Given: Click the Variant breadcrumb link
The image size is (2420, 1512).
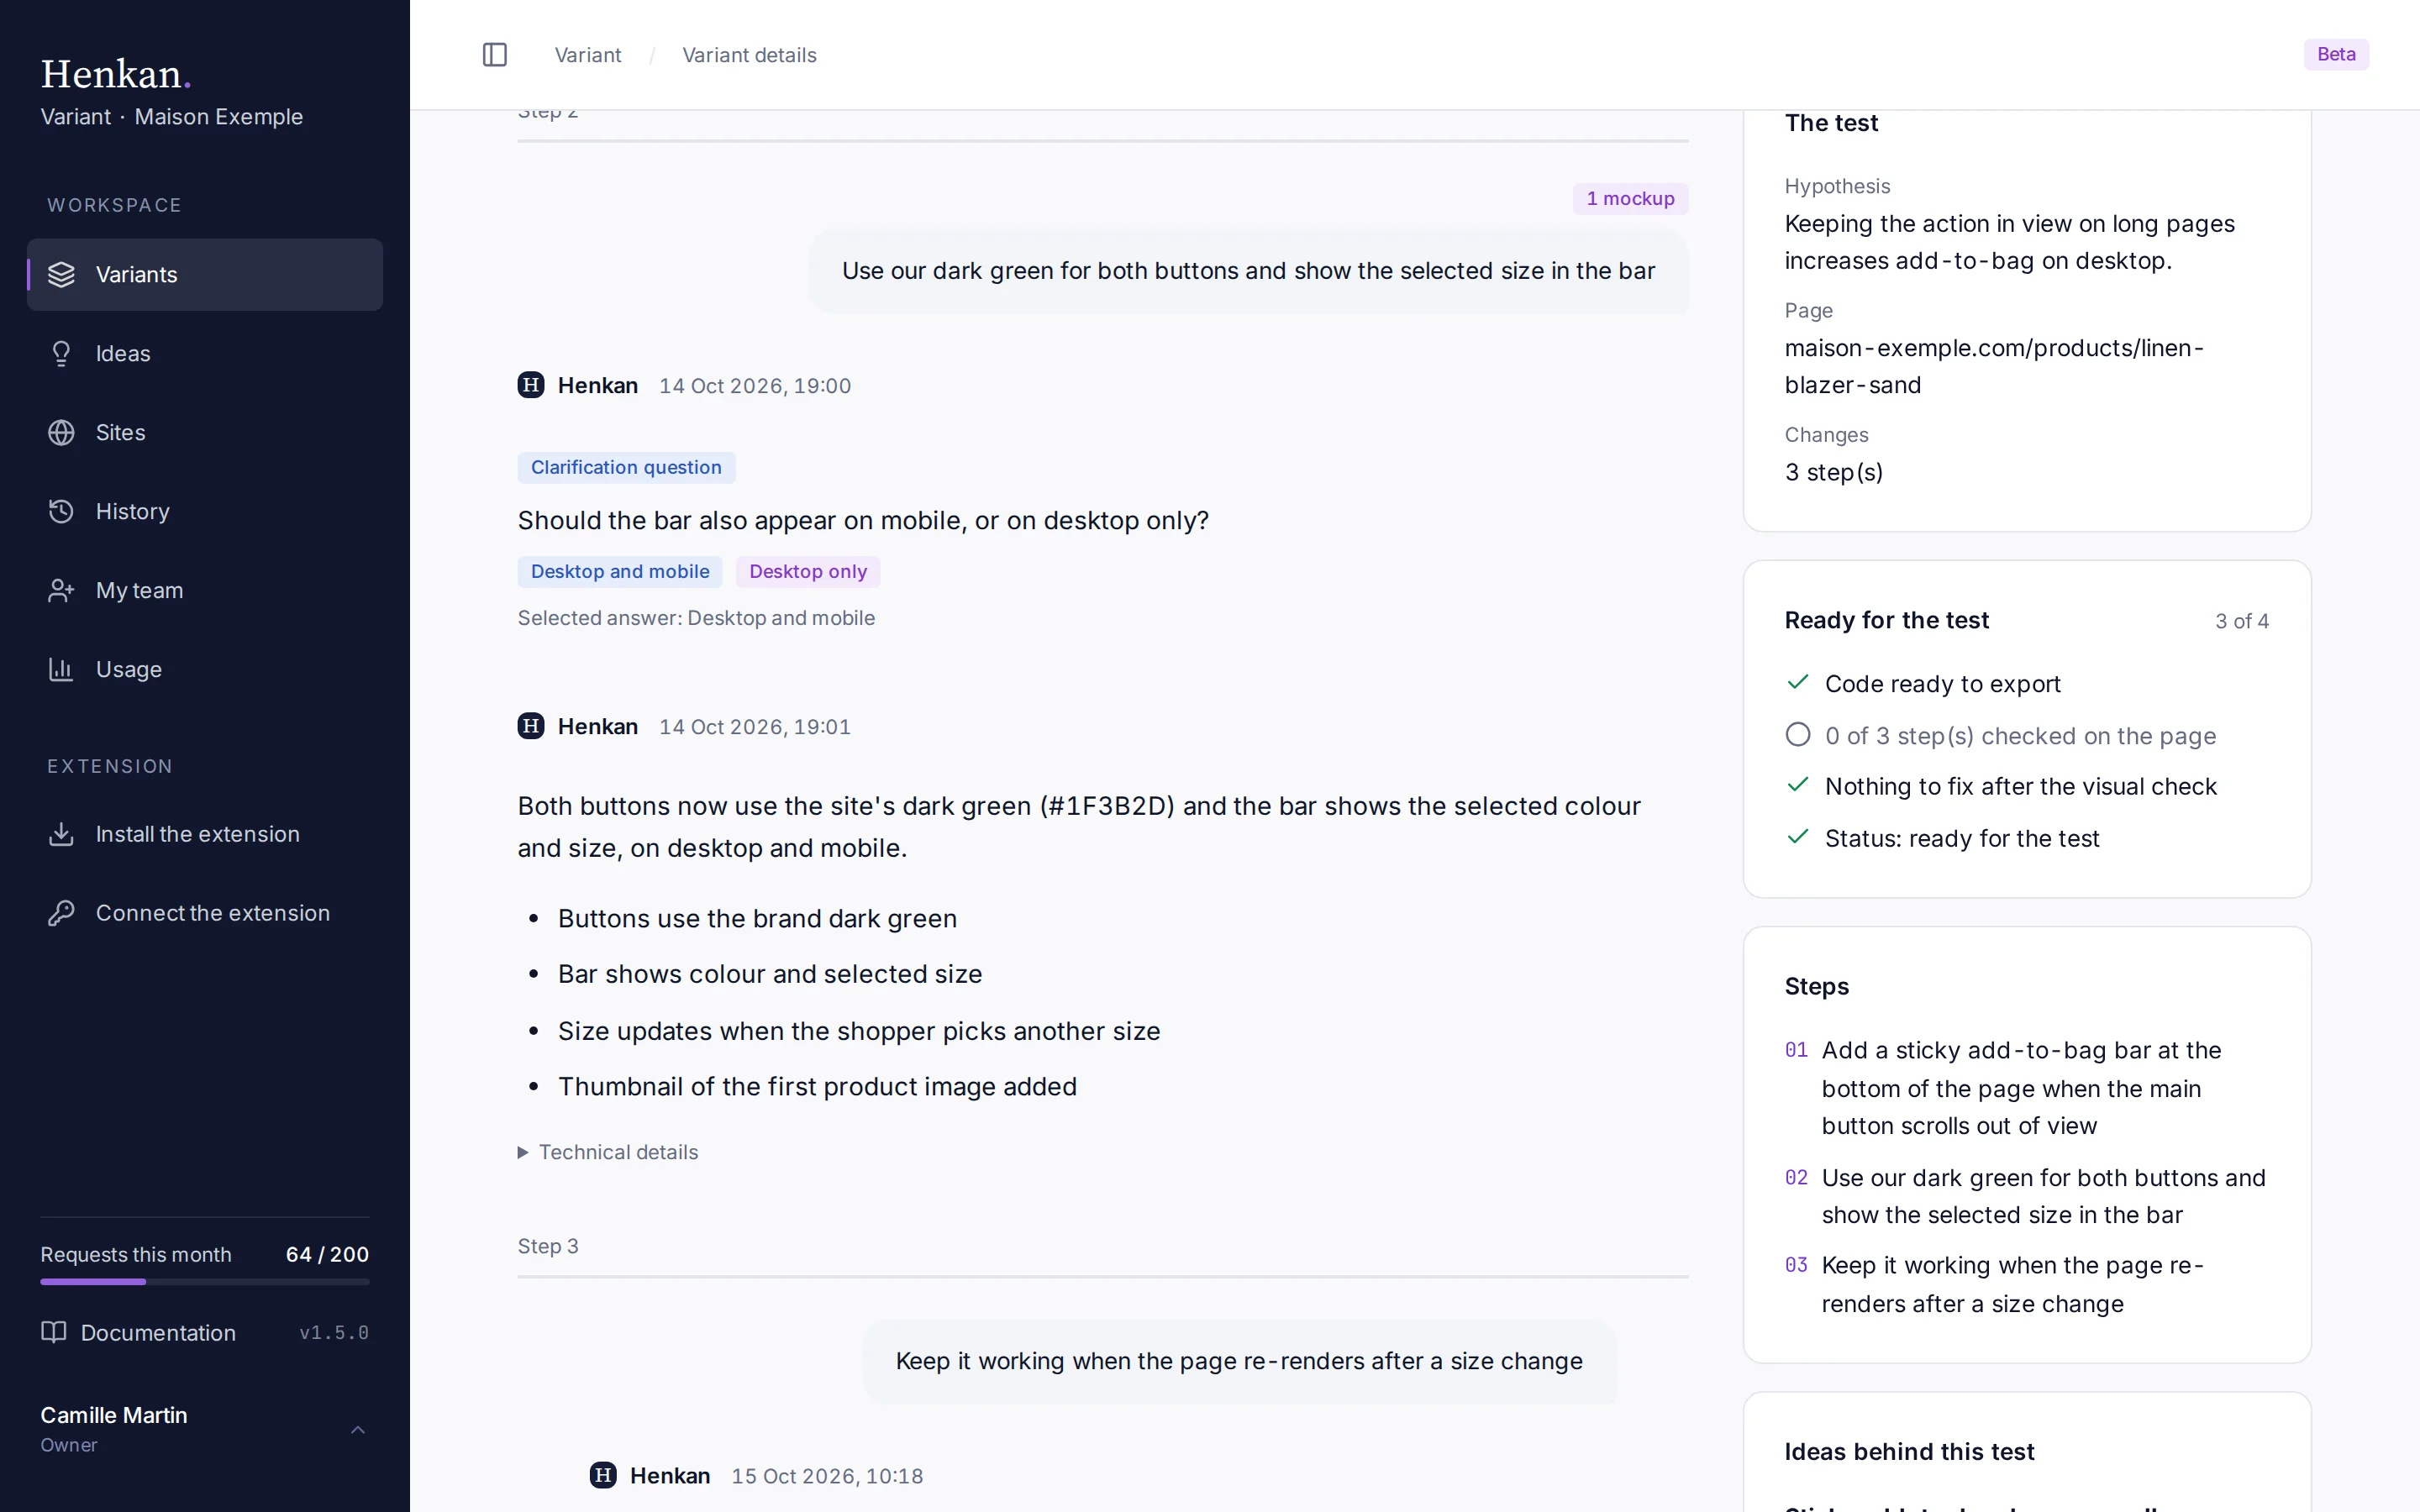Looking at the screenshot, I should point(588,55).
